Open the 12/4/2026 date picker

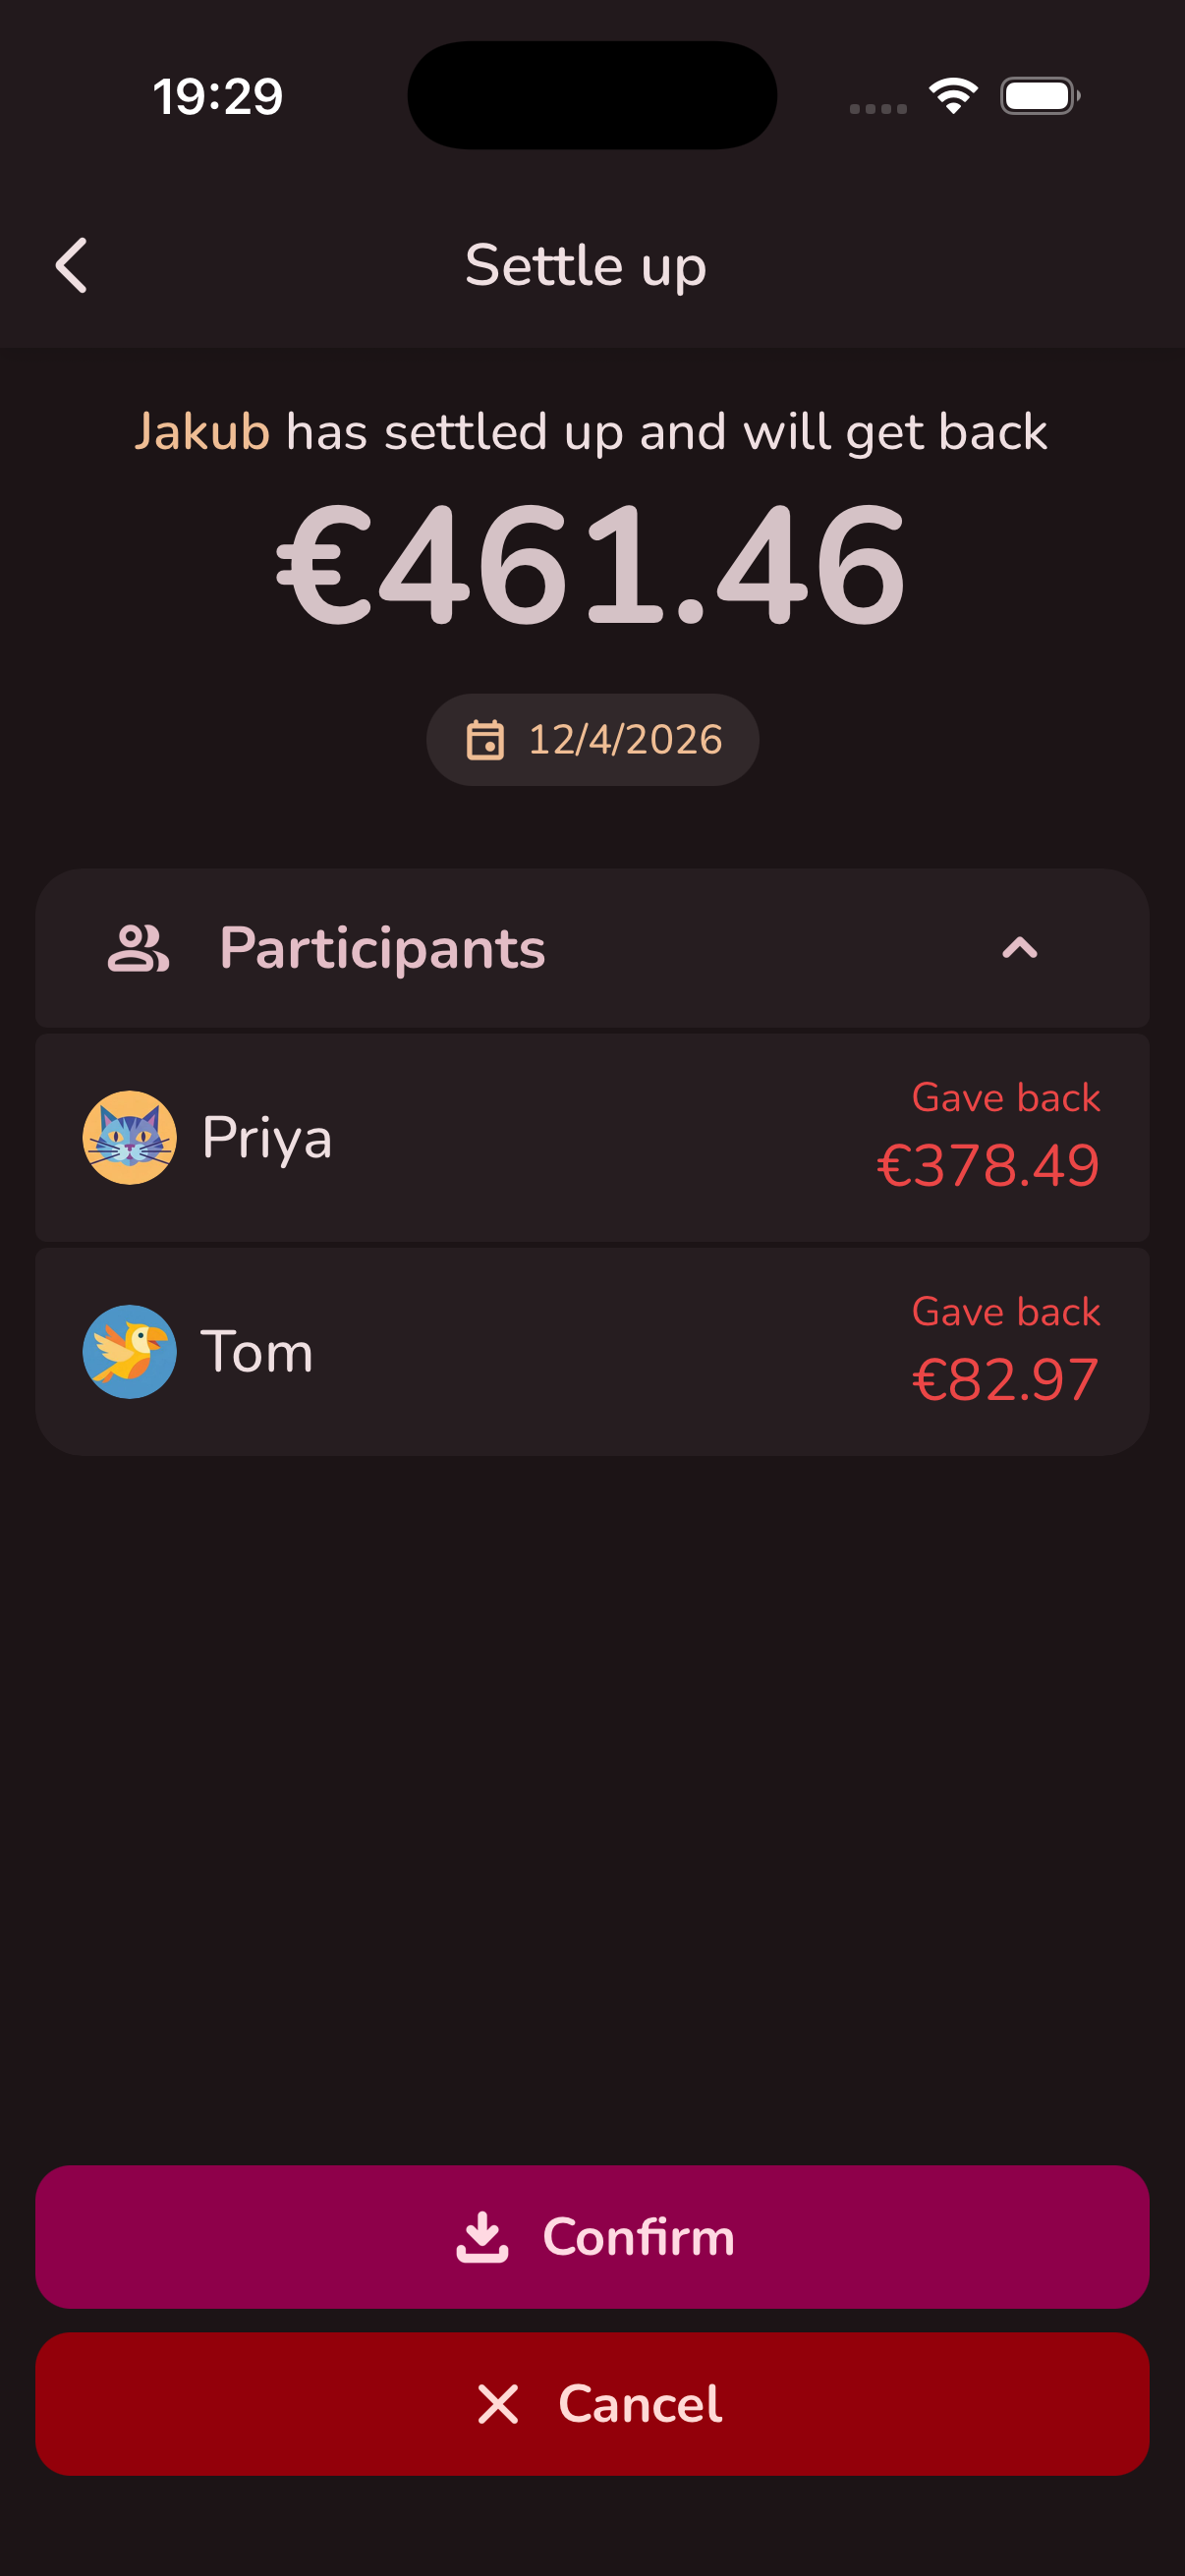click(x=592, y=740)
